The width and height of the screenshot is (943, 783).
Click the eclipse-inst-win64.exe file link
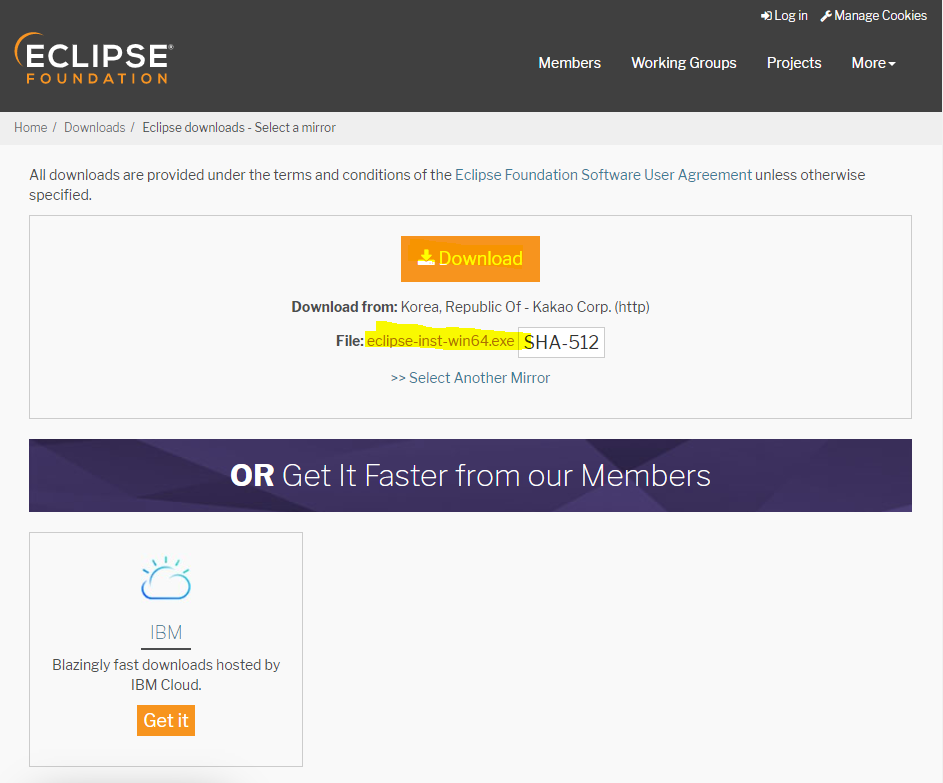click(440, 341)
